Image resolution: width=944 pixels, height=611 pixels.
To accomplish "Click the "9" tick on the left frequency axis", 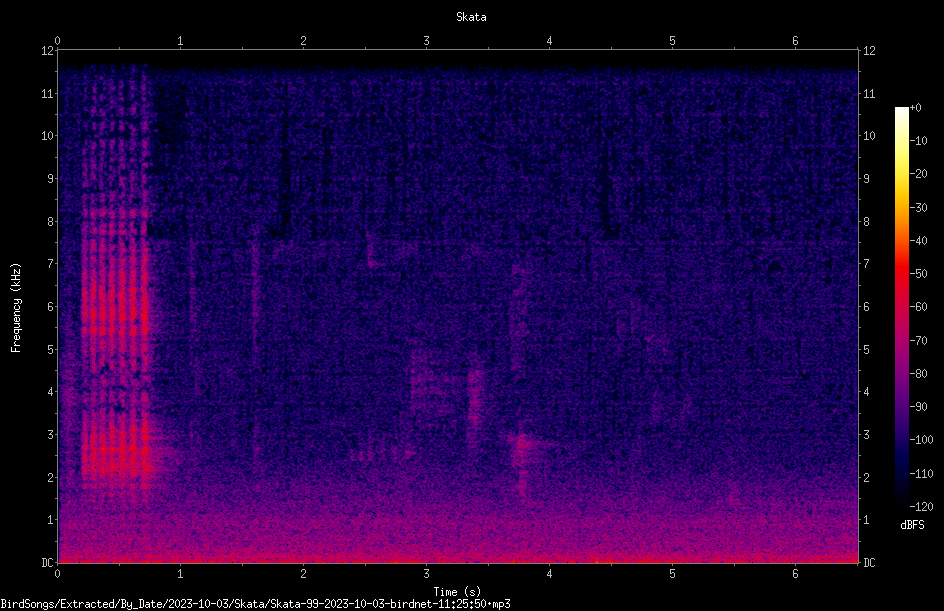I will (50, 179).
